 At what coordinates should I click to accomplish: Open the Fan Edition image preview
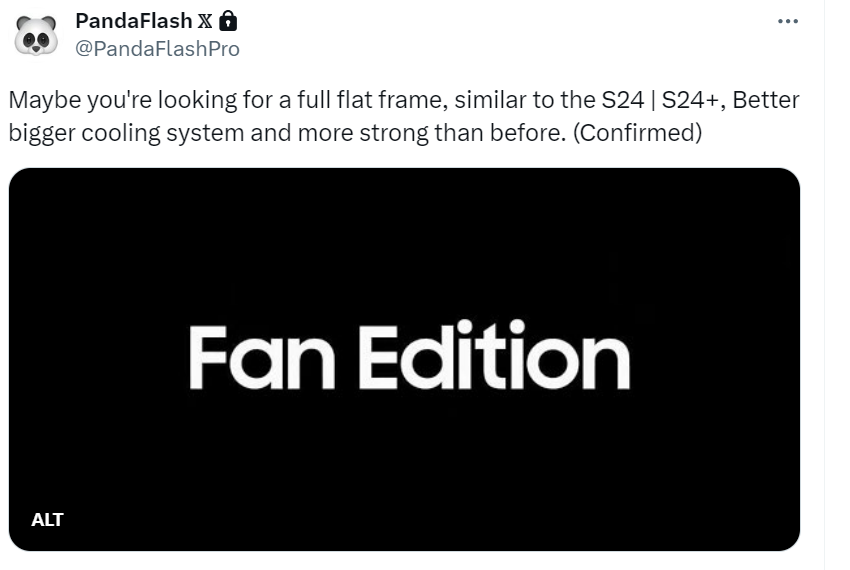pos(404,360)
